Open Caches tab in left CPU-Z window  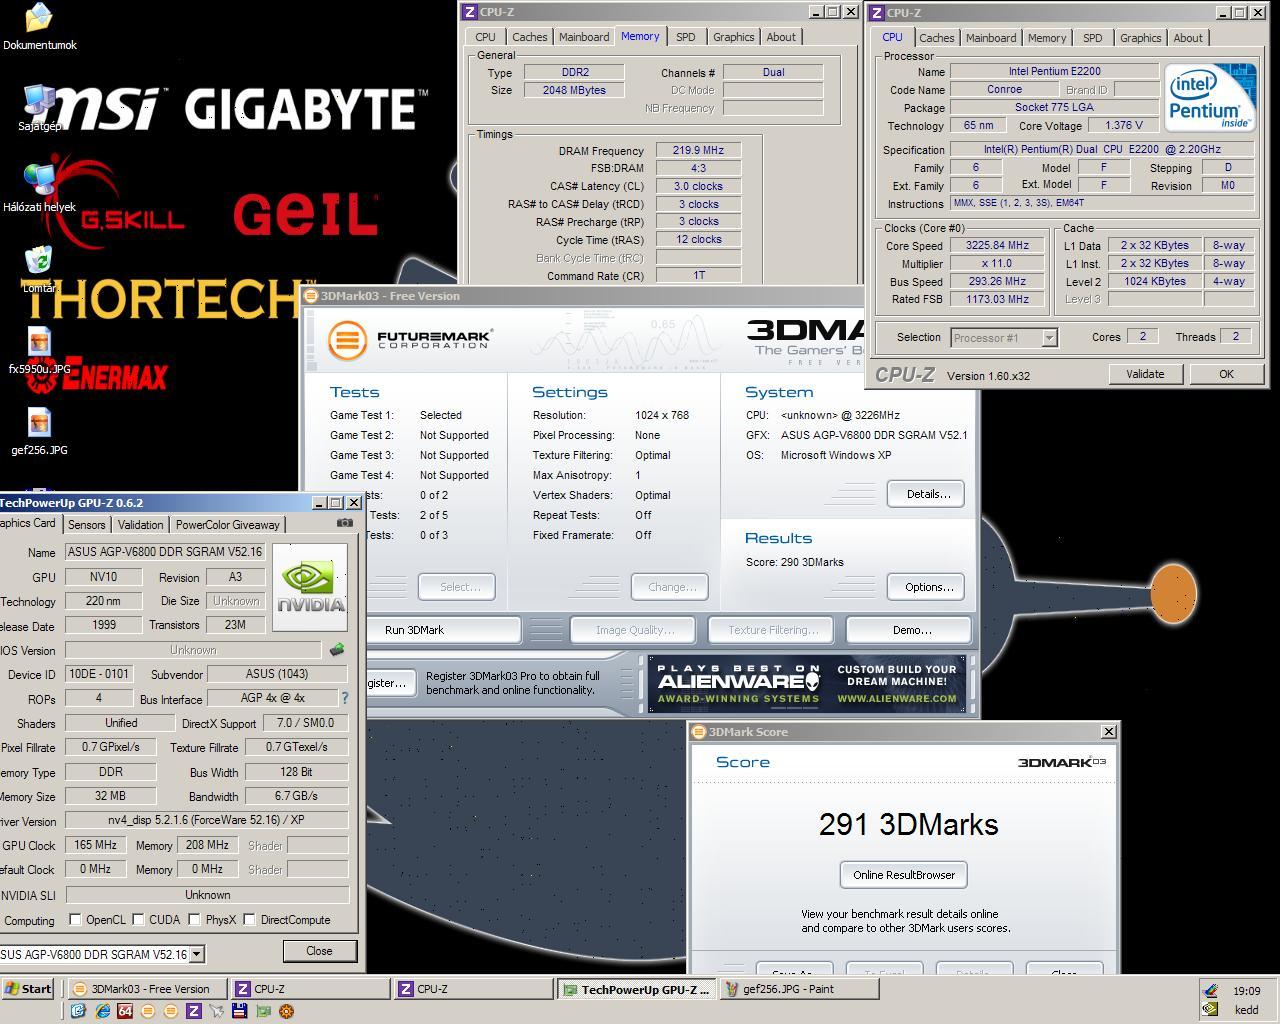(530, 37)
